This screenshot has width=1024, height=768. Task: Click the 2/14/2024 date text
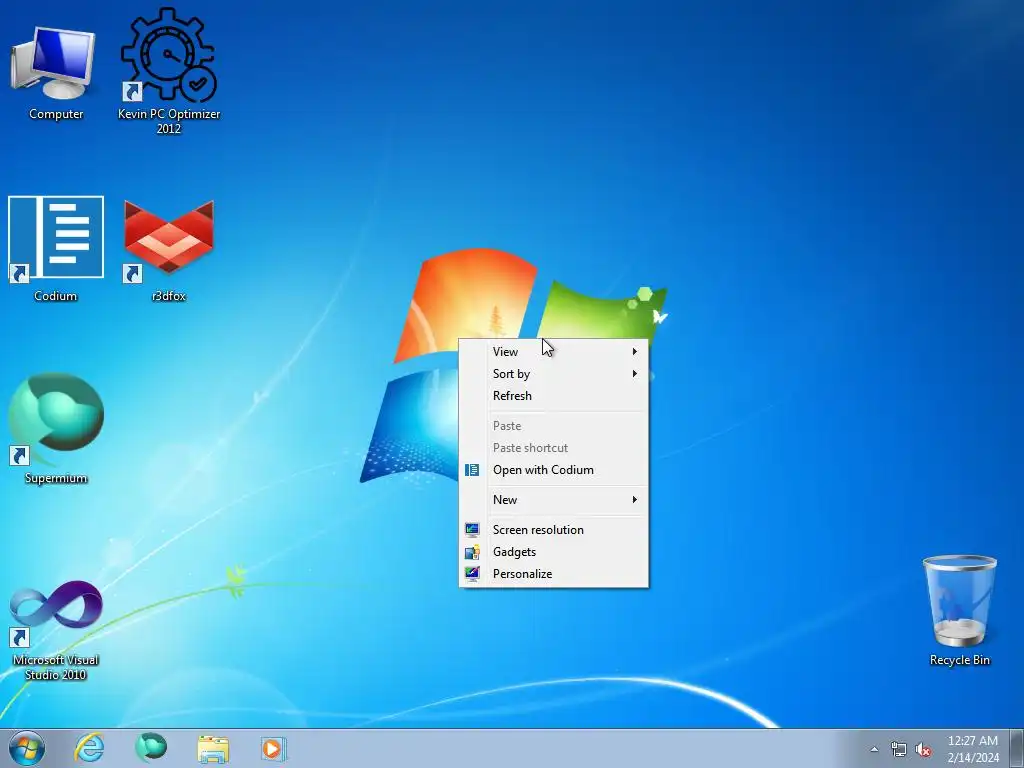click(x=973, y=758)
